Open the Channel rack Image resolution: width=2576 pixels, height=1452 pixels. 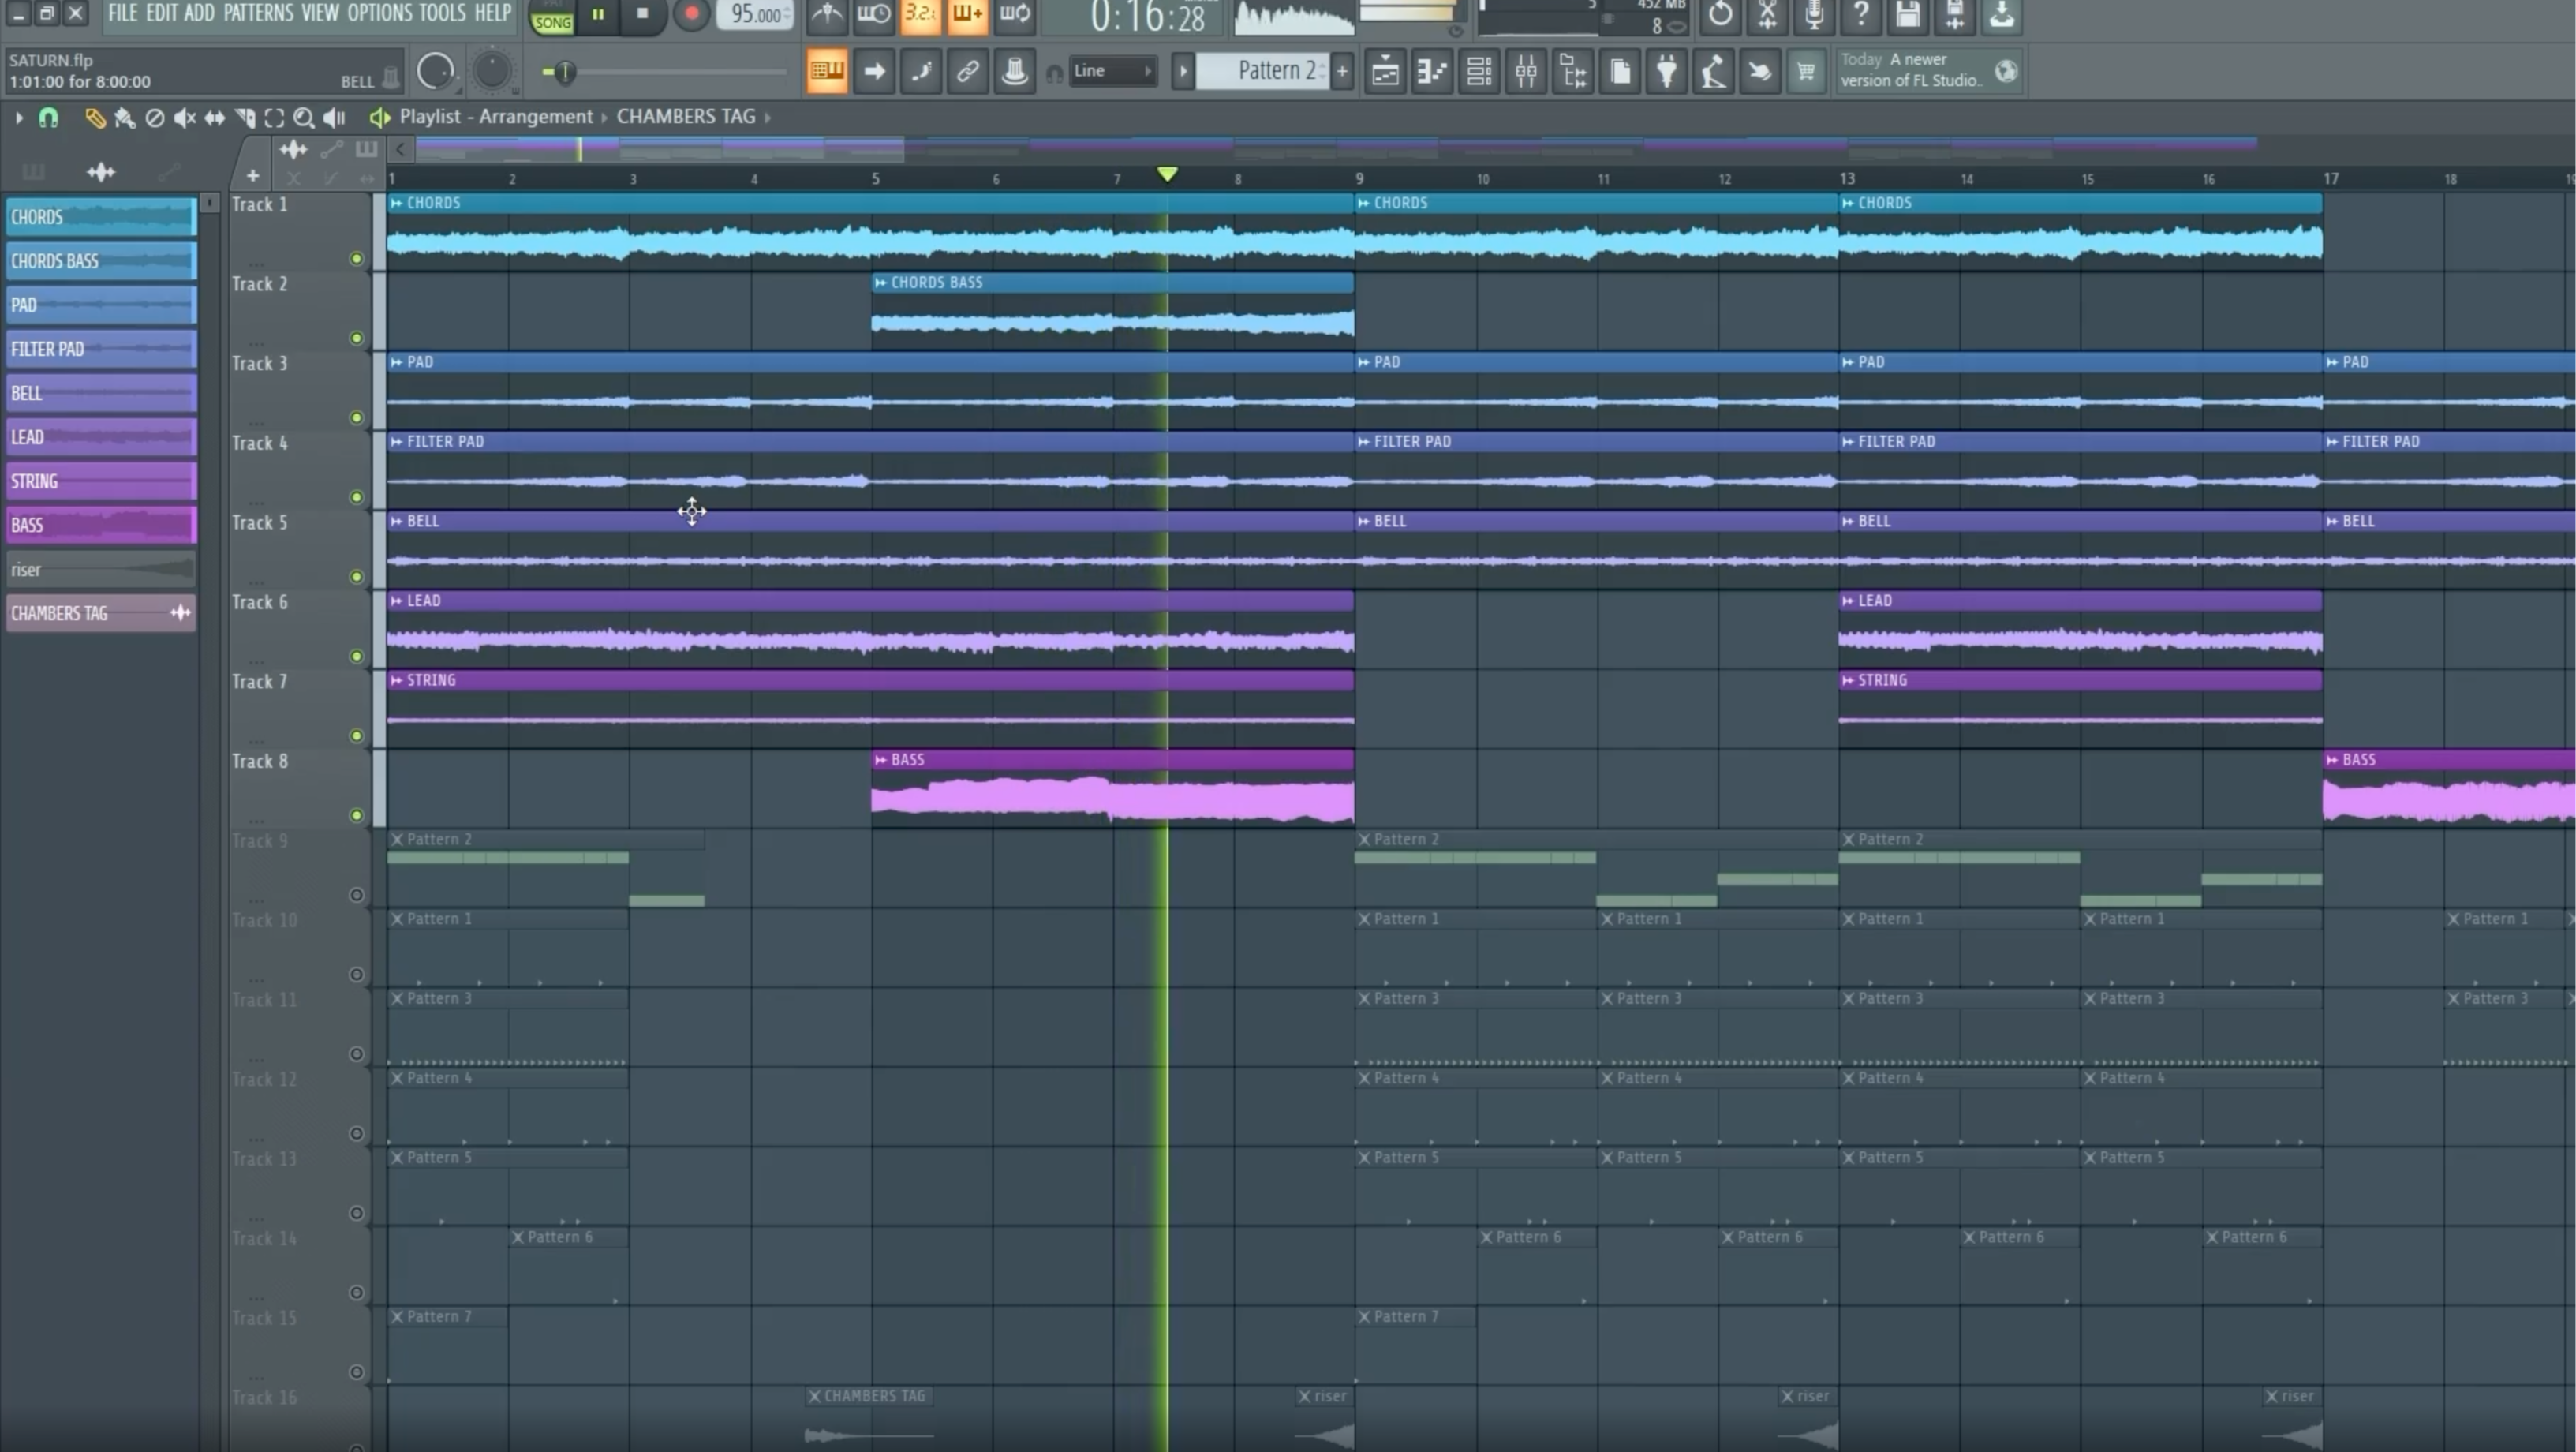[1479, 71]
